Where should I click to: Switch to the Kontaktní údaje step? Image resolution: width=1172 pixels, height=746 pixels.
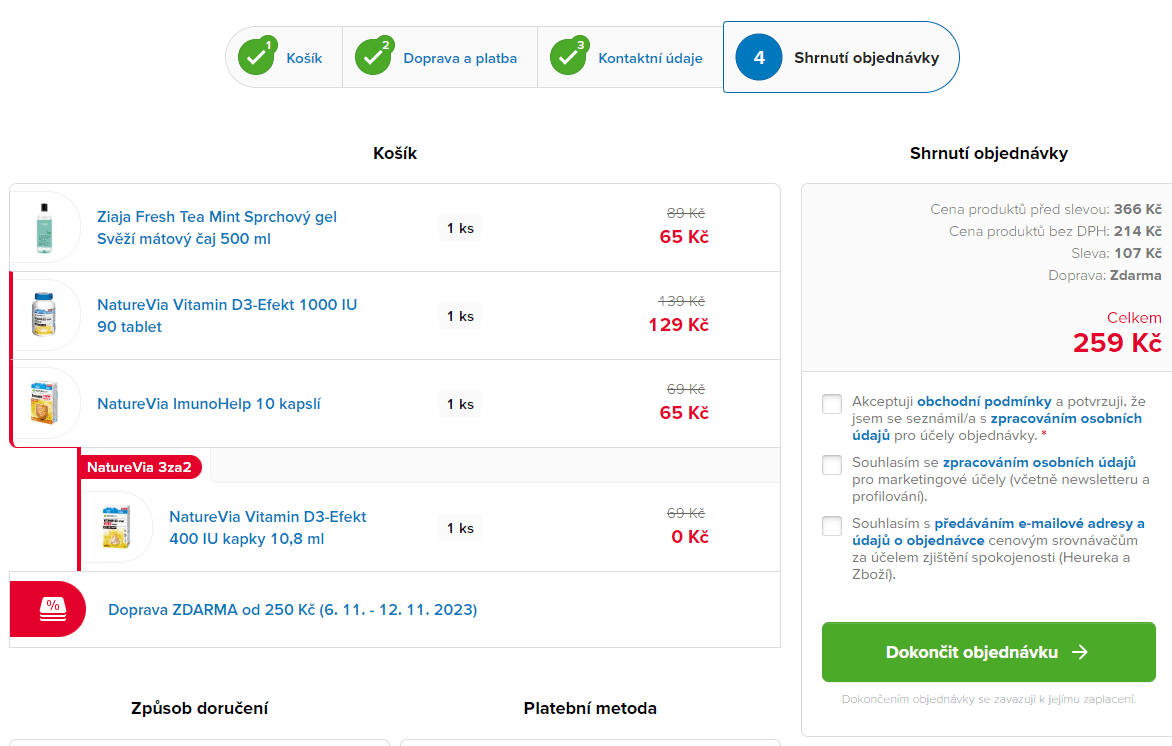pyautogui.click(x=650, y=58)
